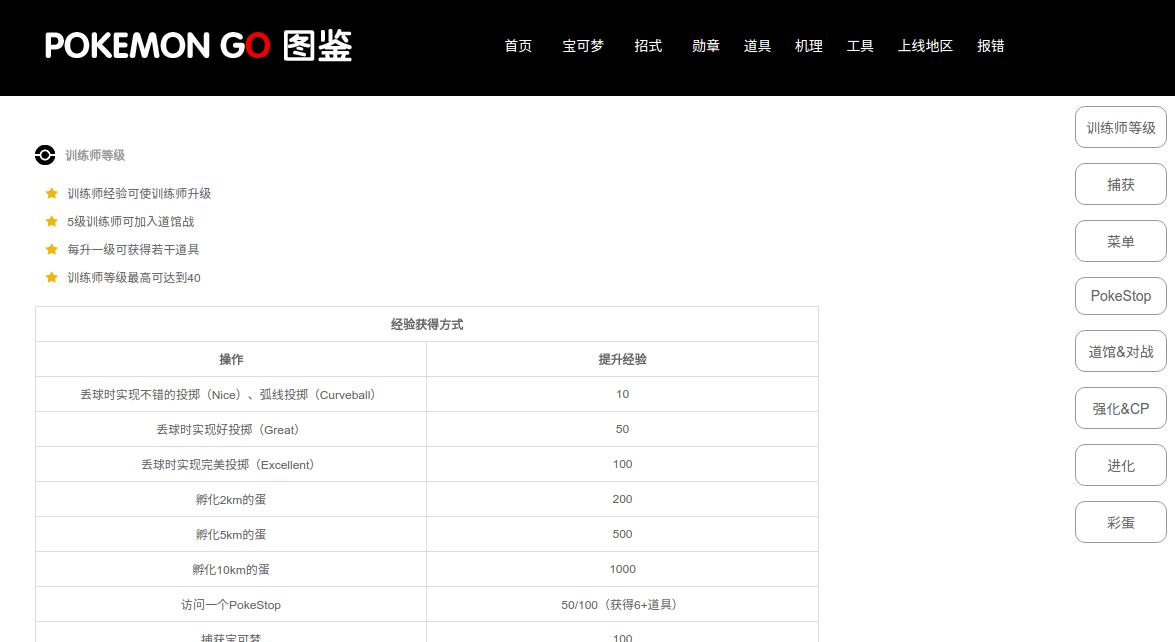
Task: Open the 道具 navigation item
Action: tap(757, 46)
